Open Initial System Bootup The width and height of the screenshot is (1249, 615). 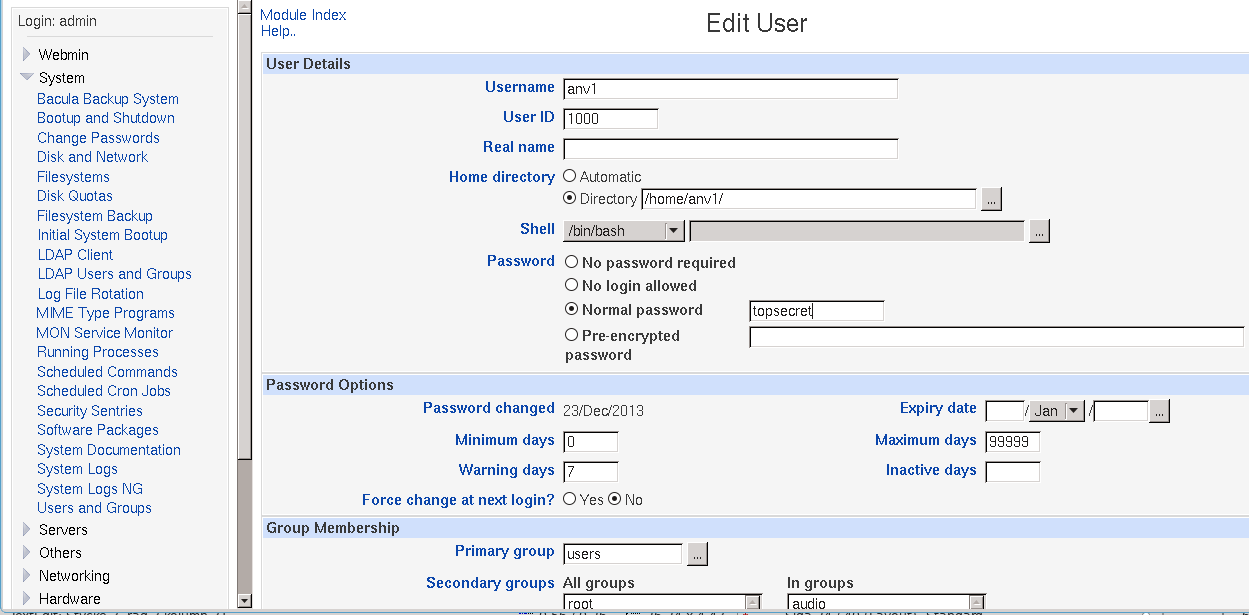[103, 235]
